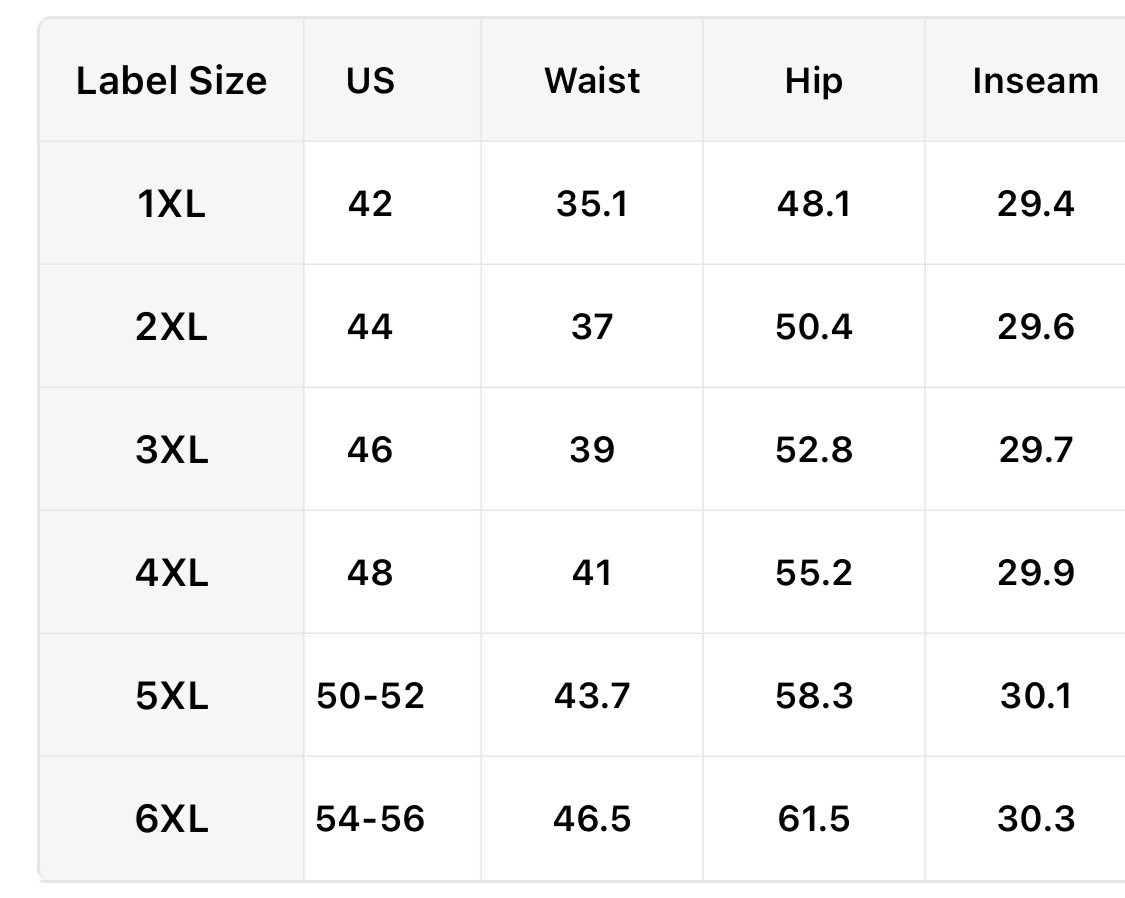Click the 1XL label size cell
The height and width of the screenshot is (898, 1125).
[171, 204]
